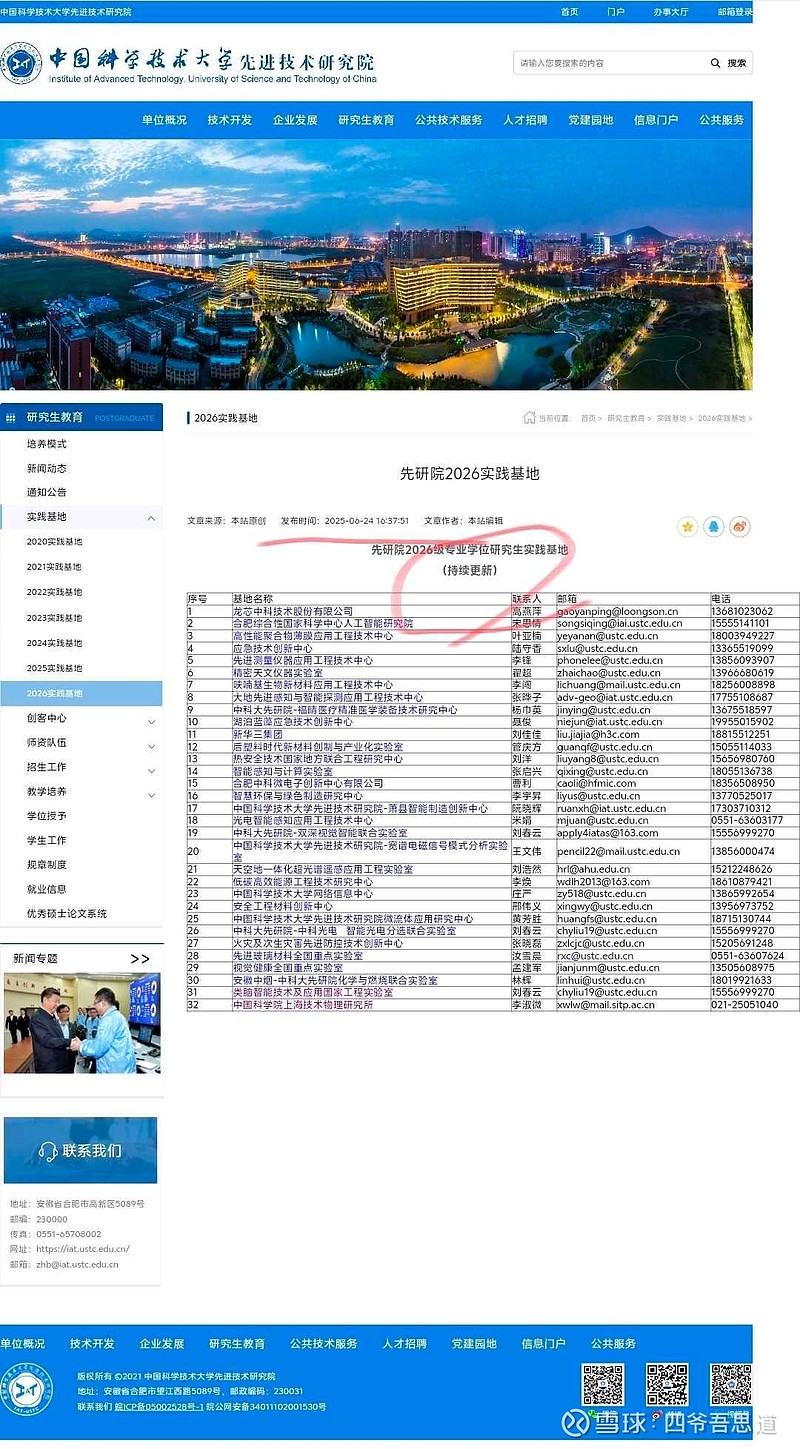
Task: Select the star favorite icon on the article
Action: point(686,525)
